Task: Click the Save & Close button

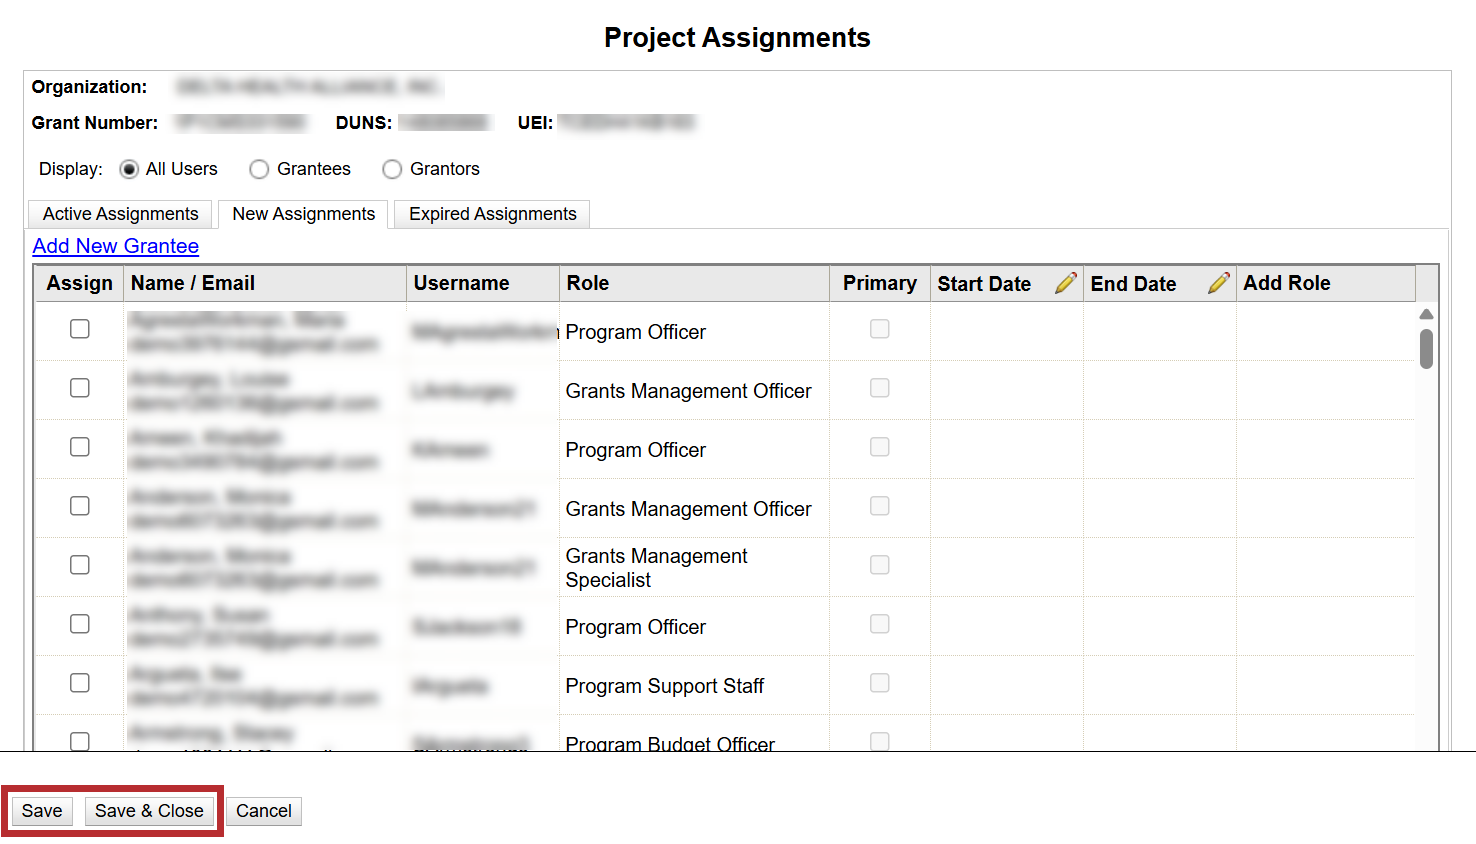Action: click(149, 811)
